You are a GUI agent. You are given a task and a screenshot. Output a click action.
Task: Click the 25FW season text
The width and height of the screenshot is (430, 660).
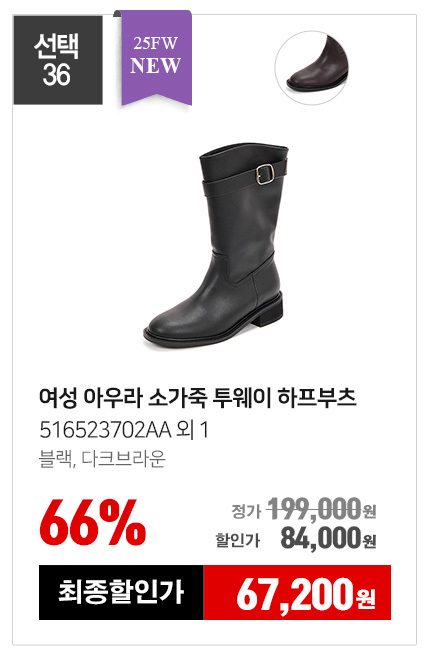[156, 43]
